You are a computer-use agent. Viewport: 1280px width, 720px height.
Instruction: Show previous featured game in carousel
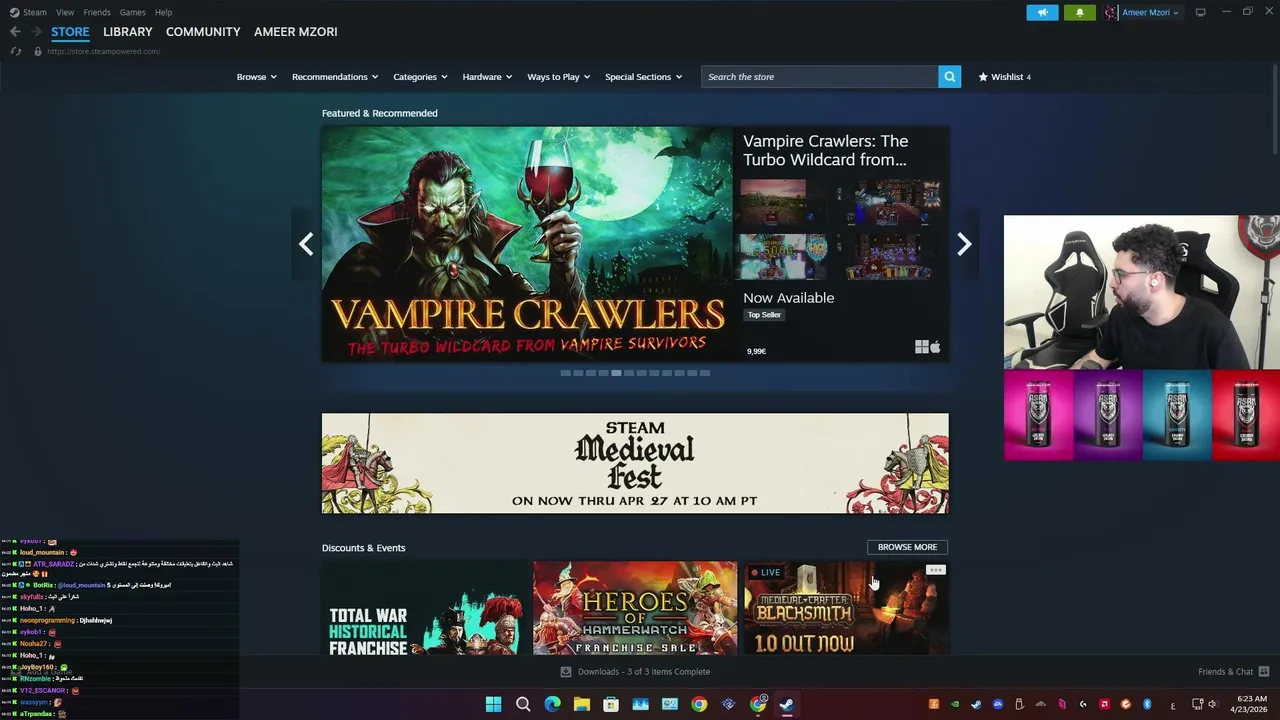306,244
